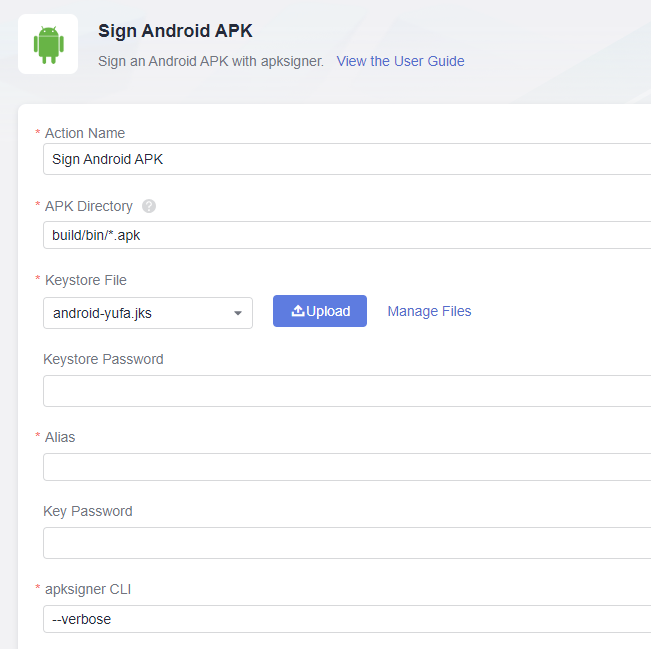Image resolution: width=651 pixels, height=649 pixels.
Task: Click the green Android robot icon
Action: (48, 44)
